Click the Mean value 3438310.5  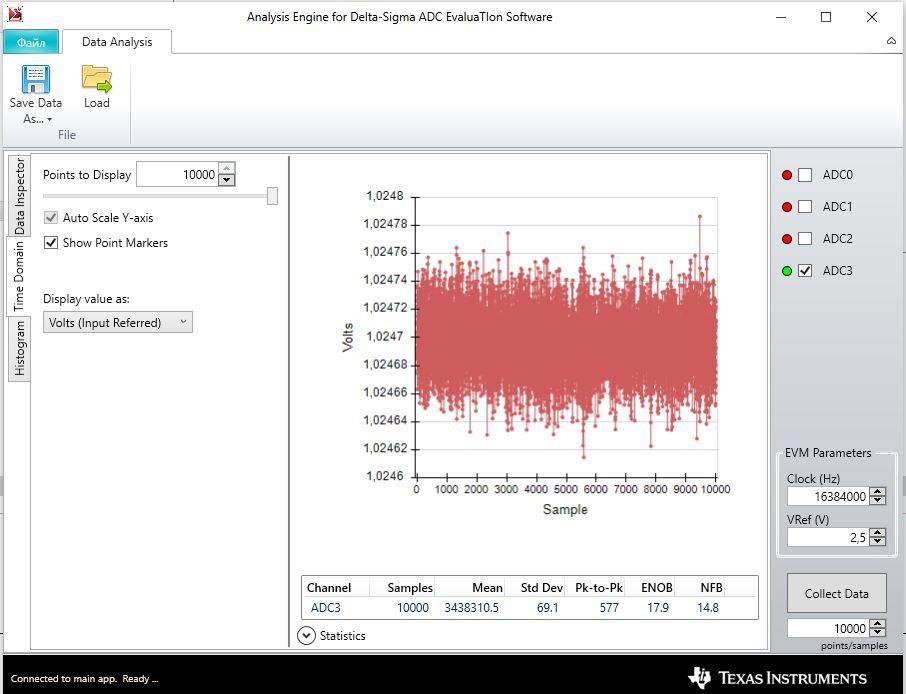[471, 608]
